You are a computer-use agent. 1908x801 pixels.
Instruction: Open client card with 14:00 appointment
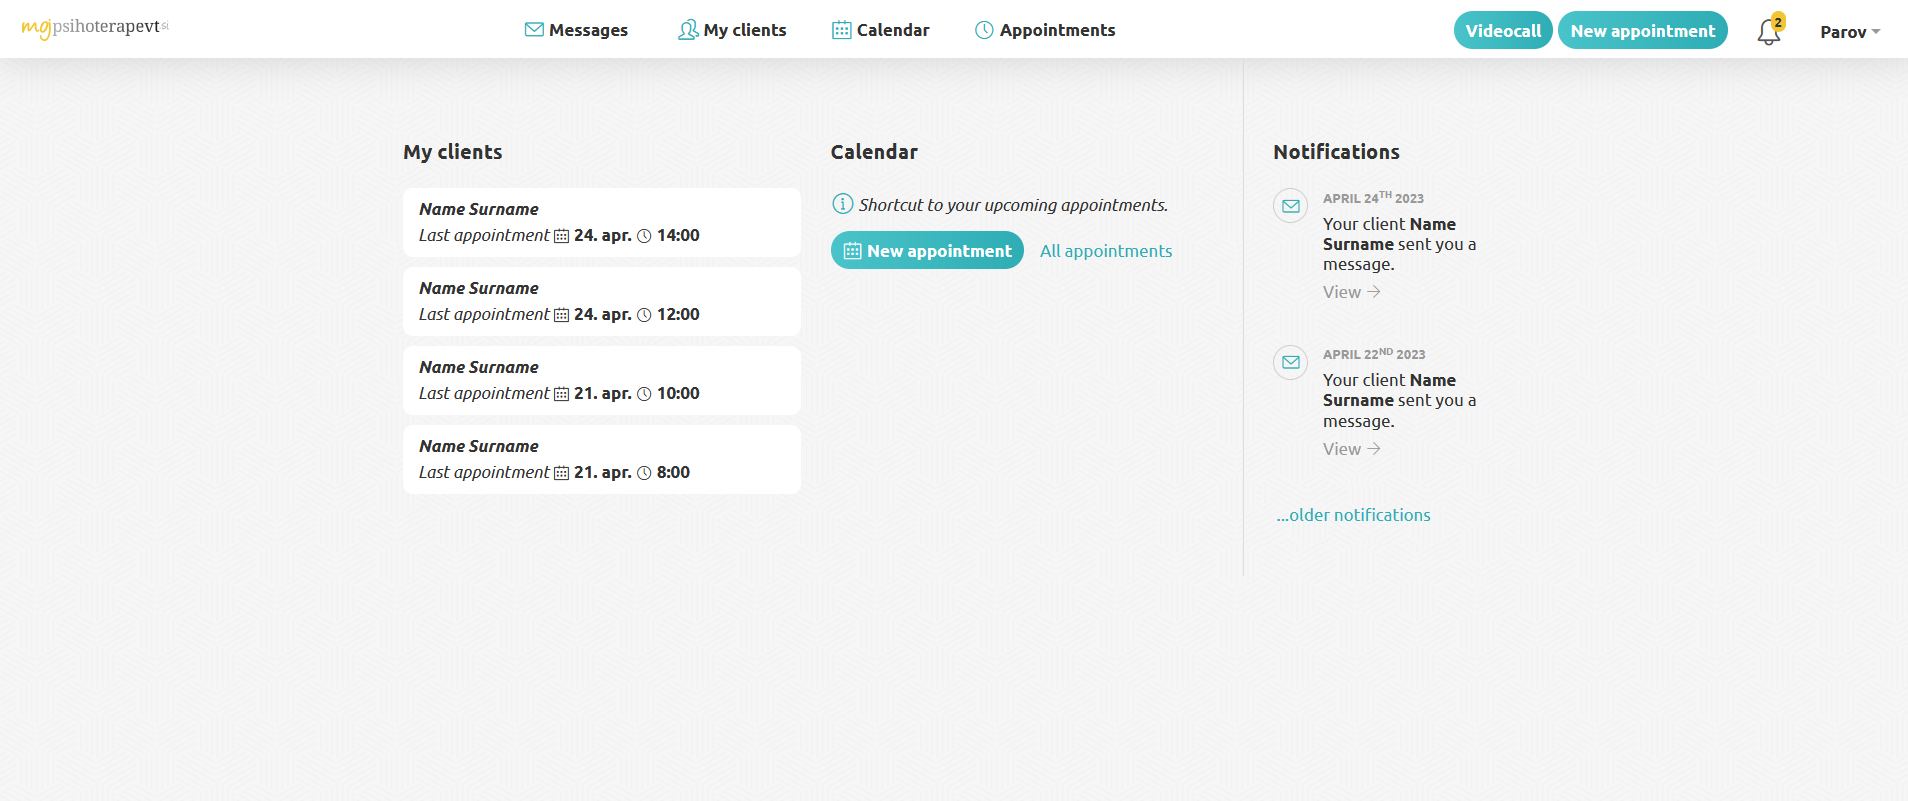601,222
